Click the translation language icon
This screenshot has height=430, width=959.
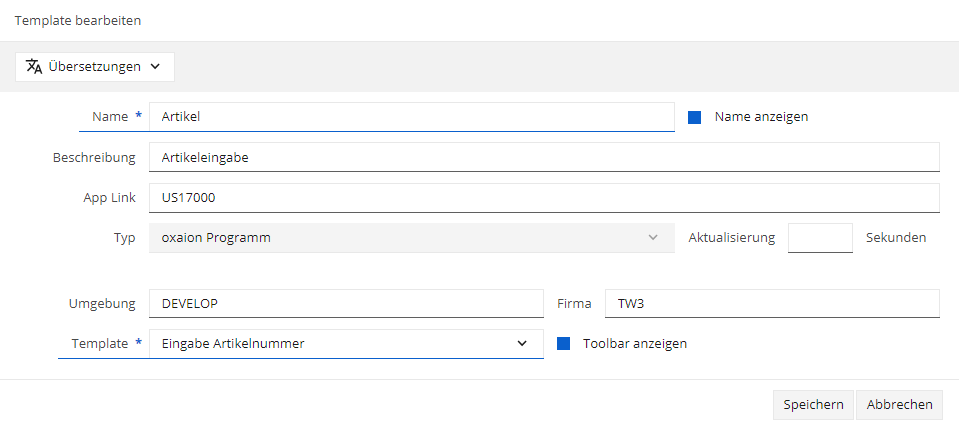click(x=34, y=67)
